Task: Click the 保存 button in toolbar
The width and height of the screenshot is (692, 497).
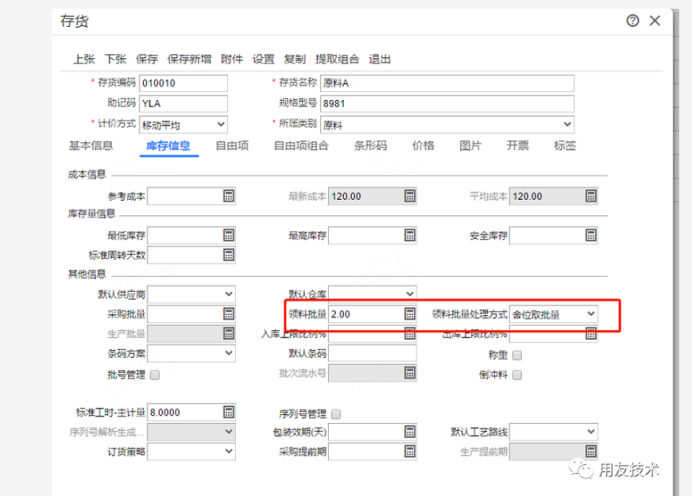Action: tap(146, 60)
